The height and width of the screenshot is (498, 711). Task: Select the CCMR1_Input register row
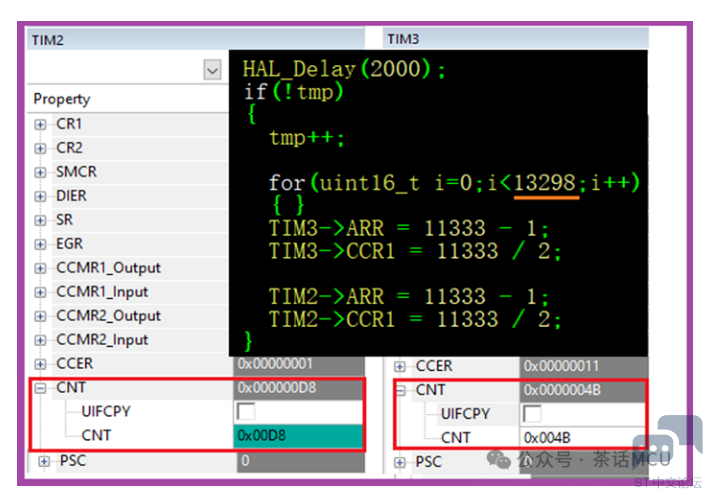[x=102, y=292]
